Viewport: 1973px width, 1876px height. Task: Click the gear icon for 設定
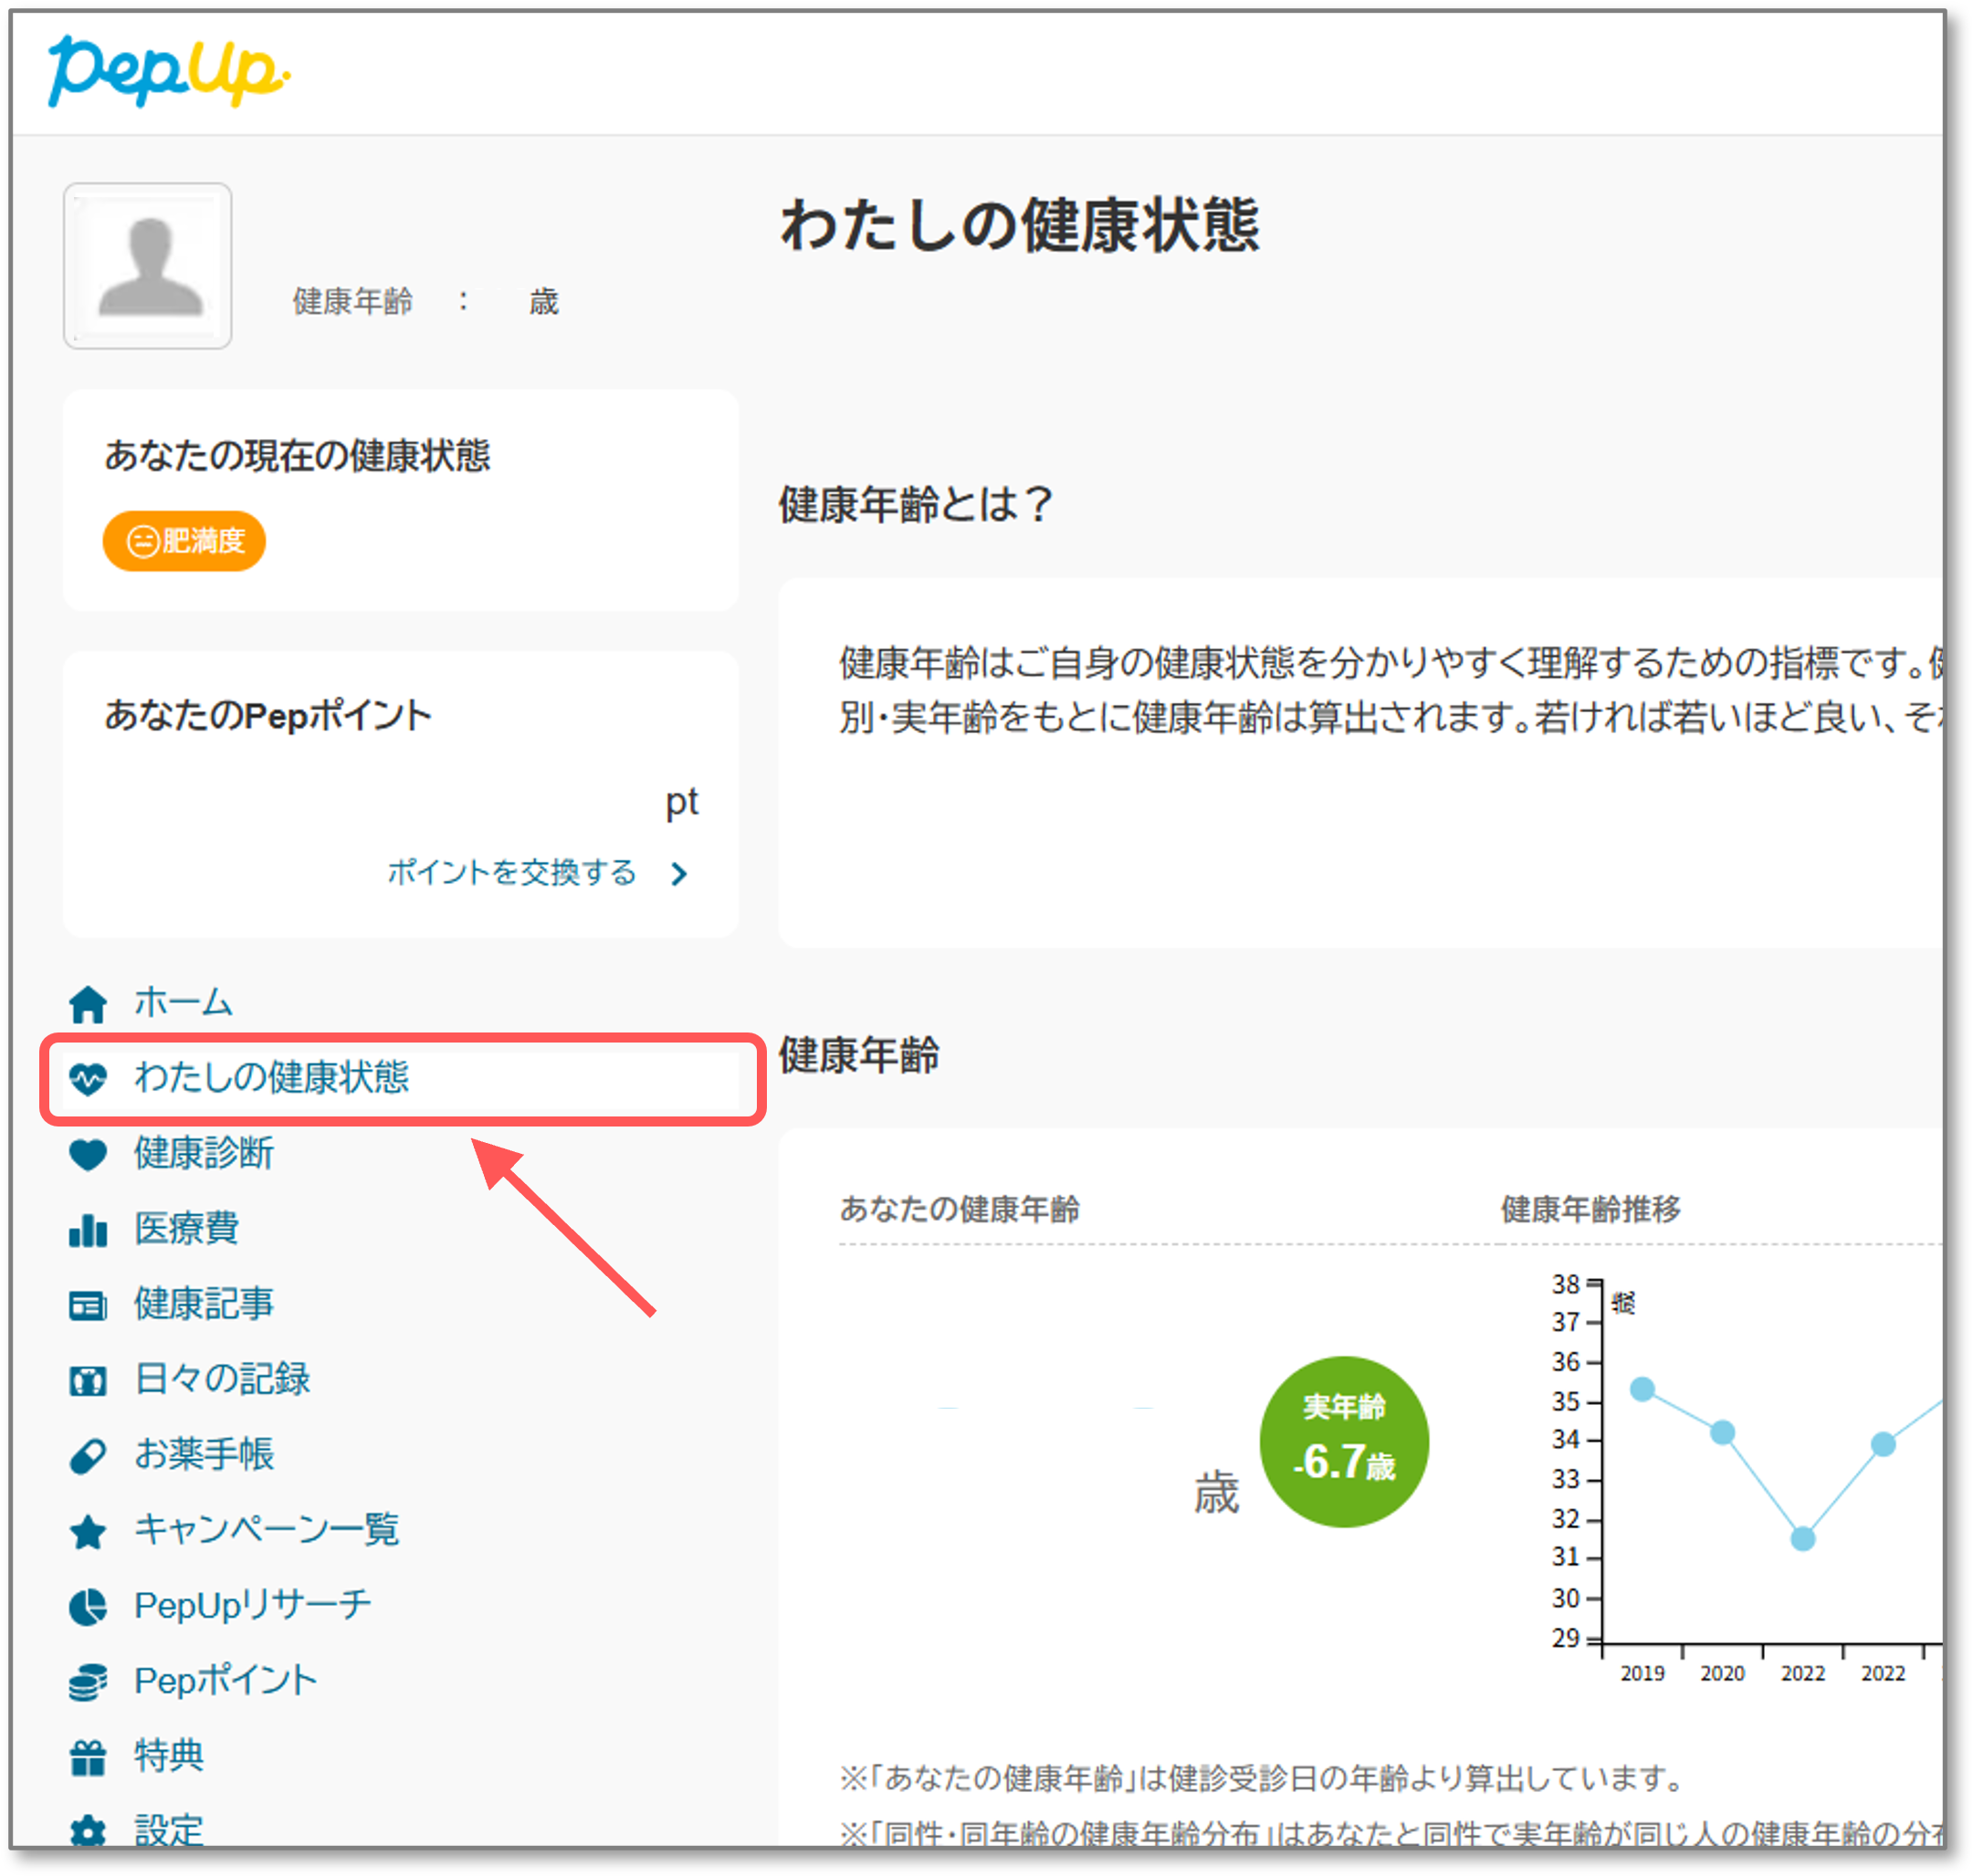[88, 1831]
